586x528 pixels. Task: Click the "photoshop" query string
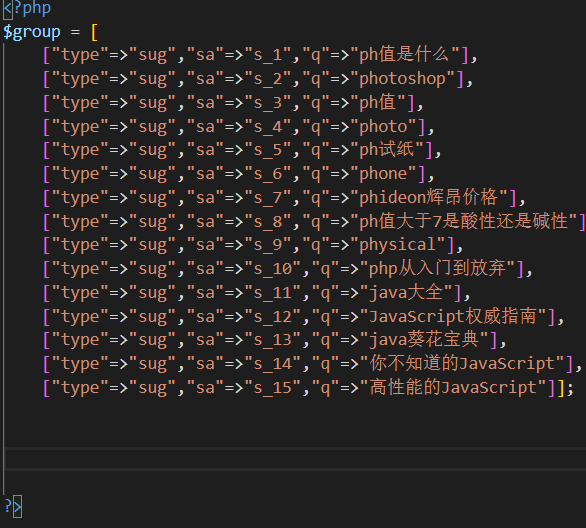pos(403,79)
